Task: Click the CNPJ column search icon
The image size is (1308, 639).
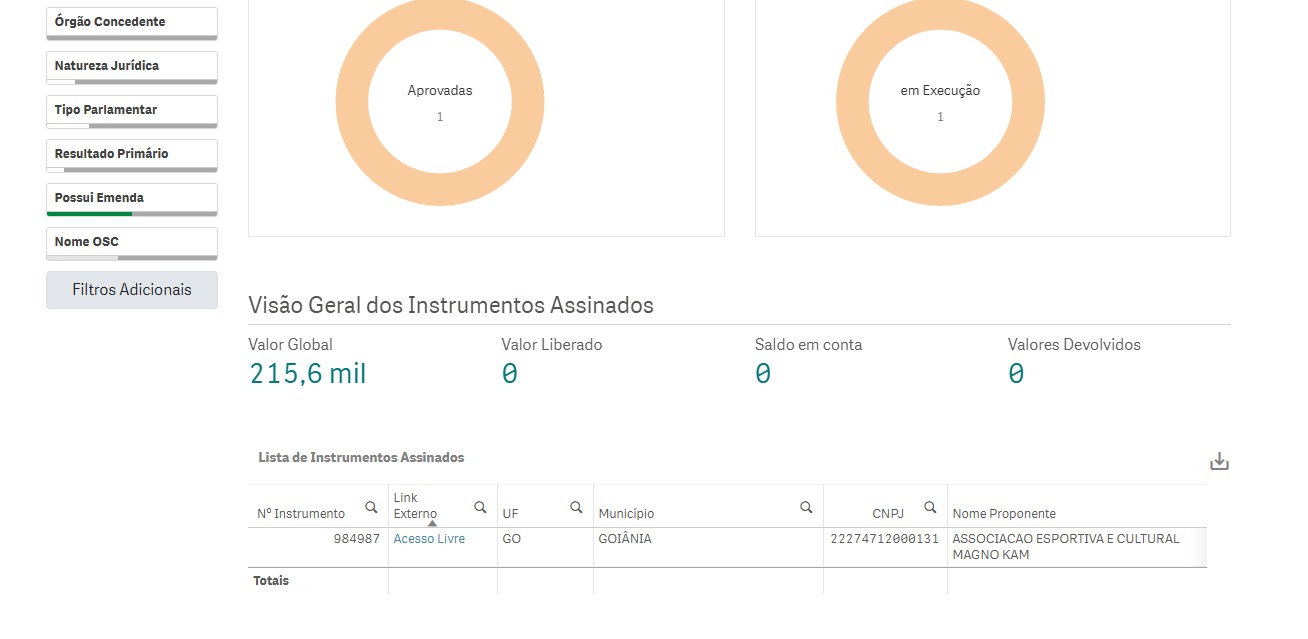Action: click(x=930, y=508)
